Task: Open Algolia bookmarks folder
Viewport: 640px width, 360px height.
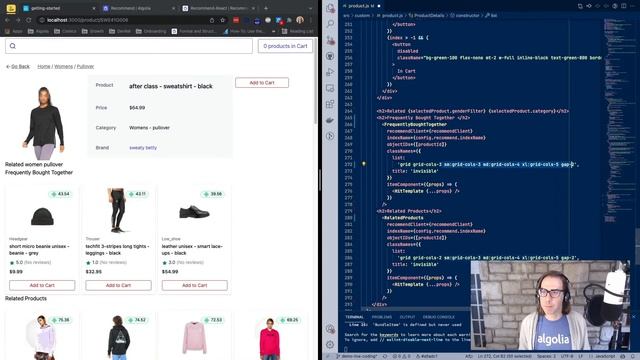Action: 39,31
